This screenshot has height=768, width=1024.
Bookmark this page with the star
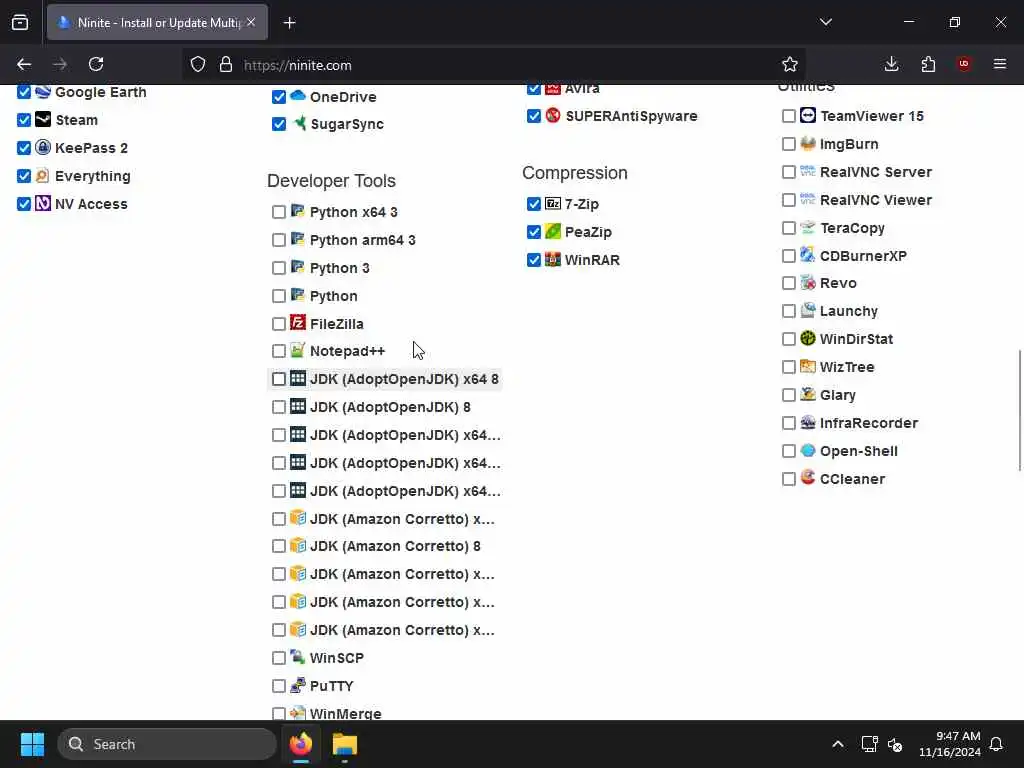point(790,64)
